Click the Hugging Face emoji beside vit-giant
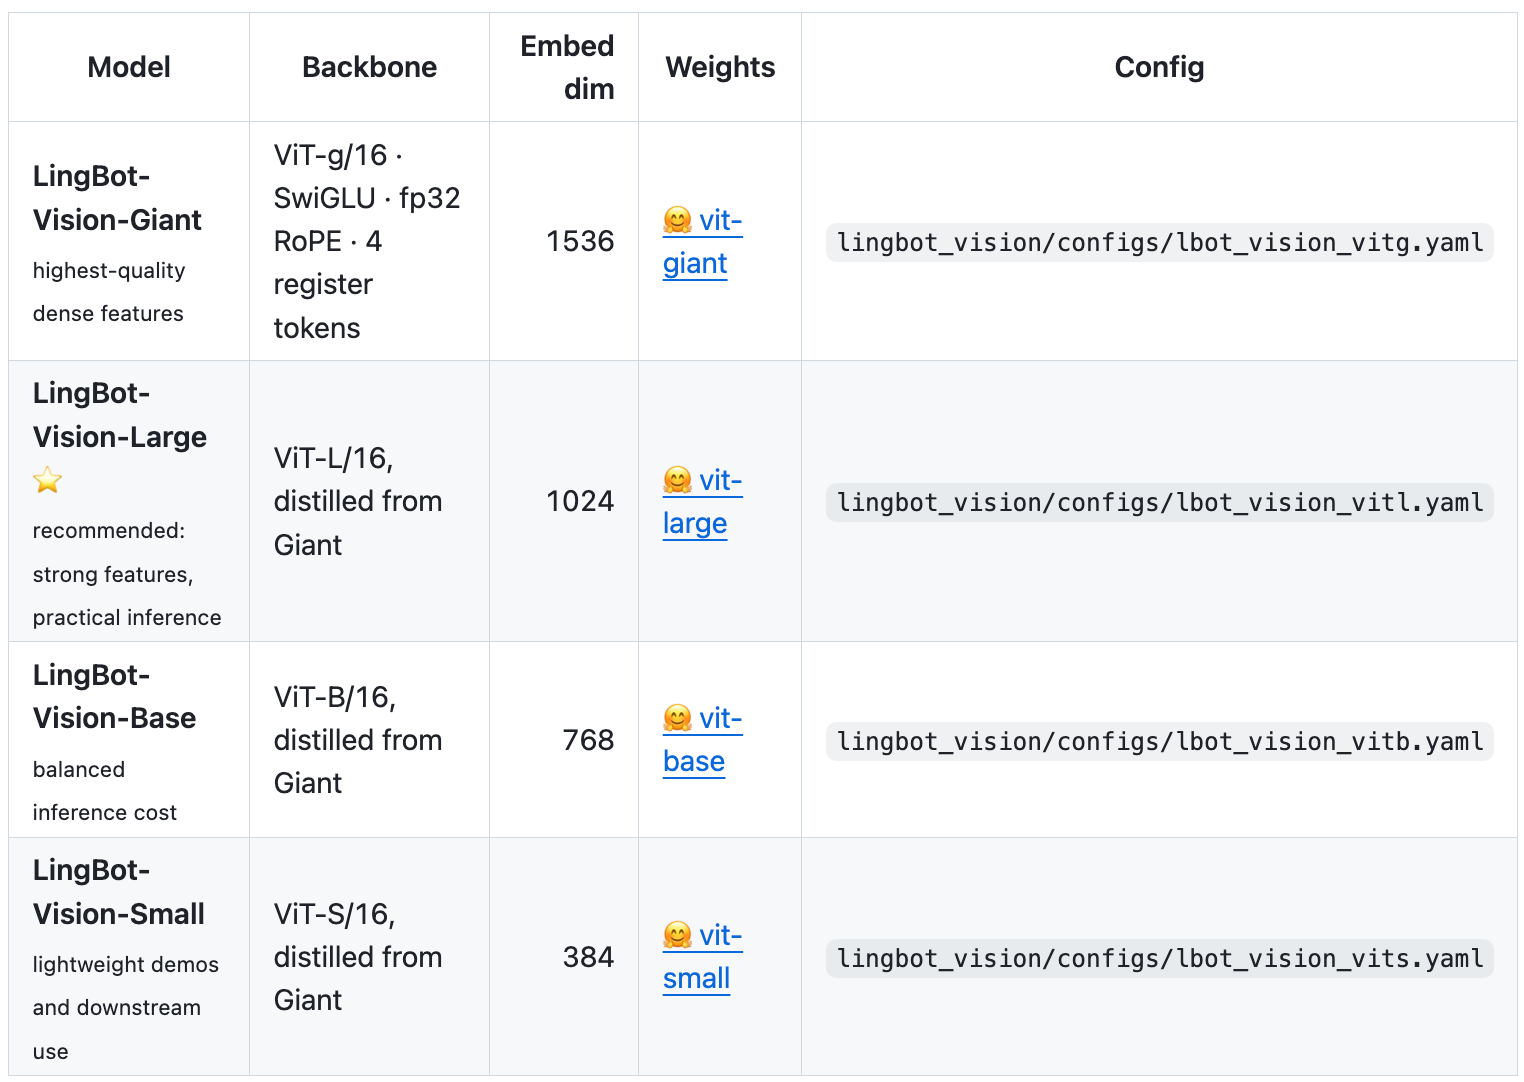 click(x=677, y=221)
